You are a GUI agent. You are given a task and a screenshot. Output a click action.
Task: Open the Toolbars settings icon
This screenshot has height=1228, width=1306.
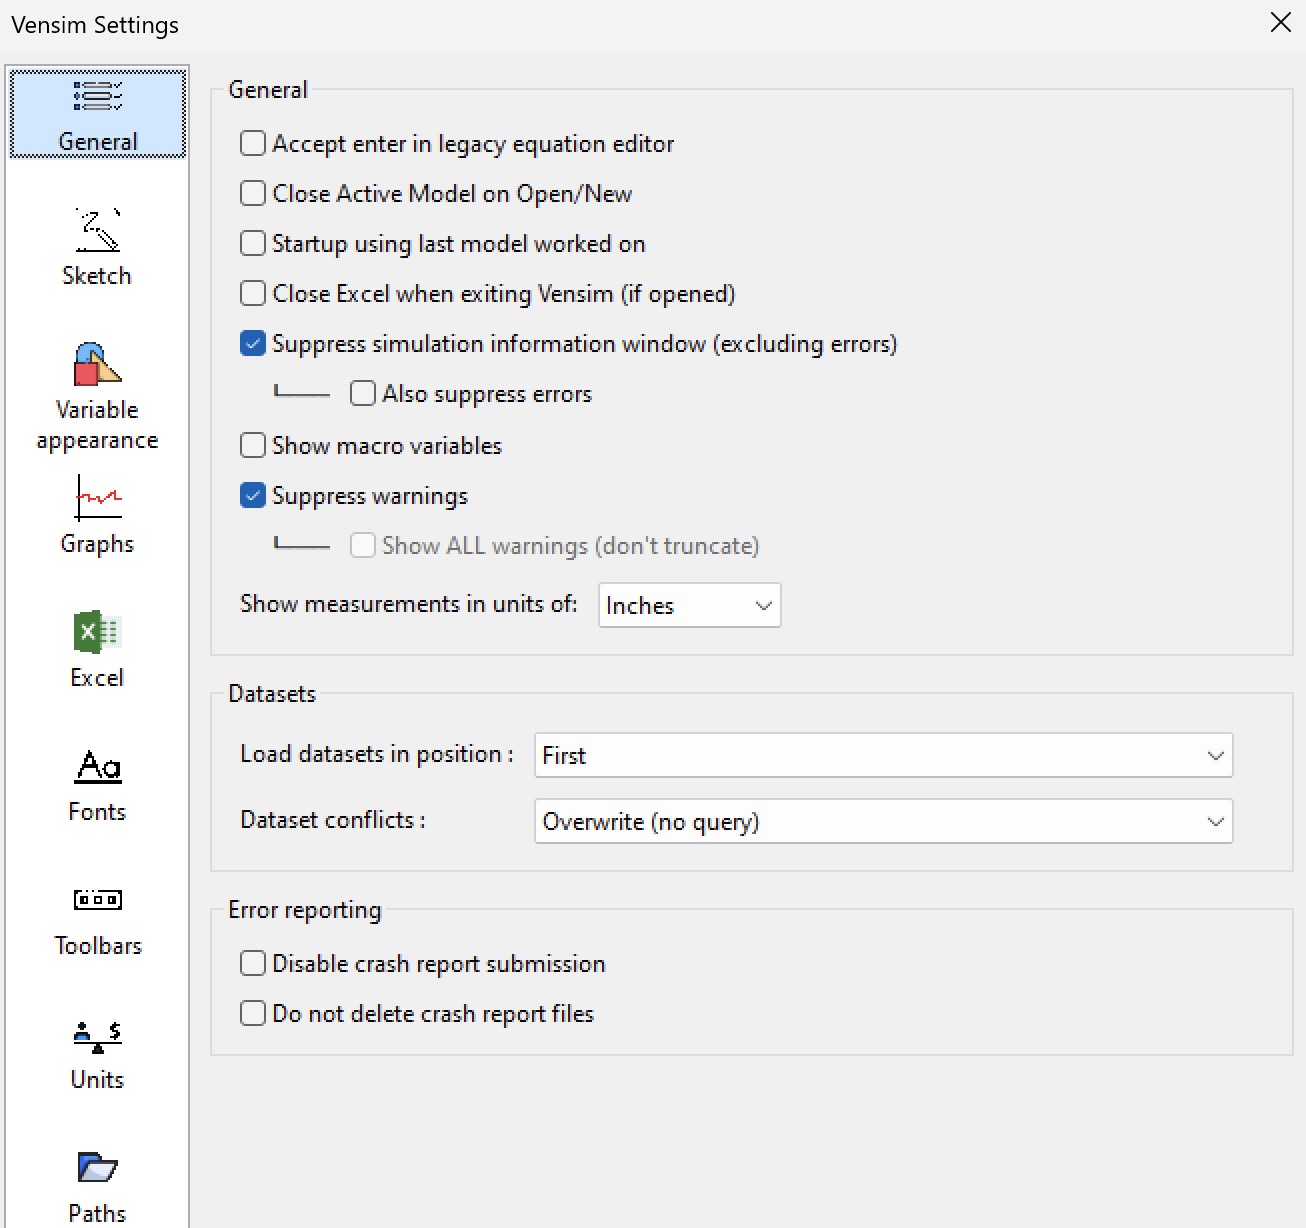(97, 900)
